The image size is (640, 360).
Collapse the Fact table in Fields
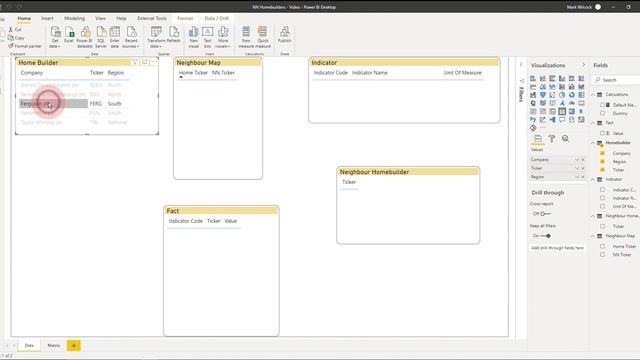pyautogui.click(x=593, y=122)
